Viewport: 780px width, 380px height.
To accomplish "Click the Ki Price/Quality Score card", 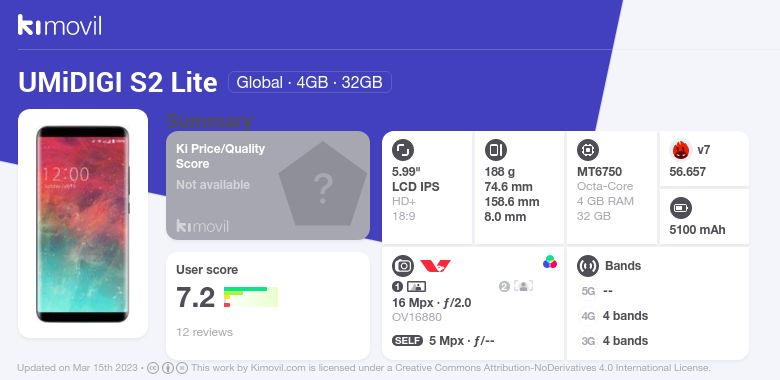I will tap(268, 186).
